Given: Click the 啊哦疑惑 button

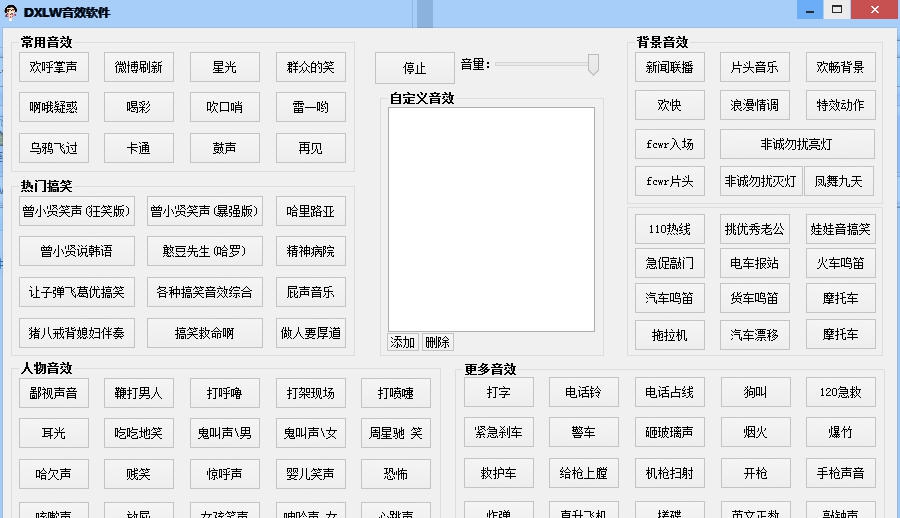Looking at the screenshot, I should [x=53, y=107].
